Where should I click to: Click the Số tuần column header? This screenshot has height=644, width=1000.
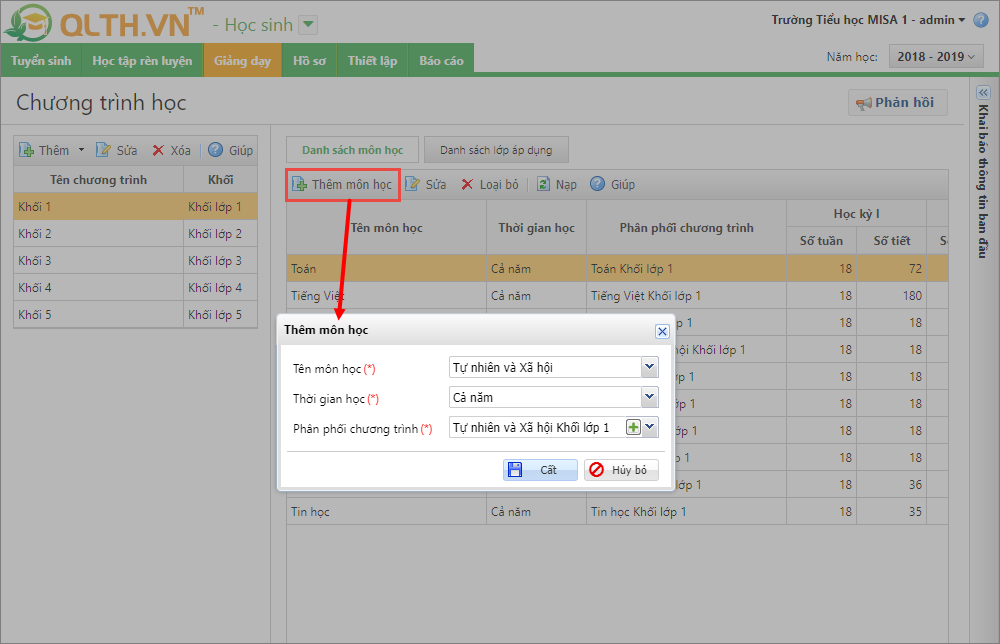tap(821, 241)
